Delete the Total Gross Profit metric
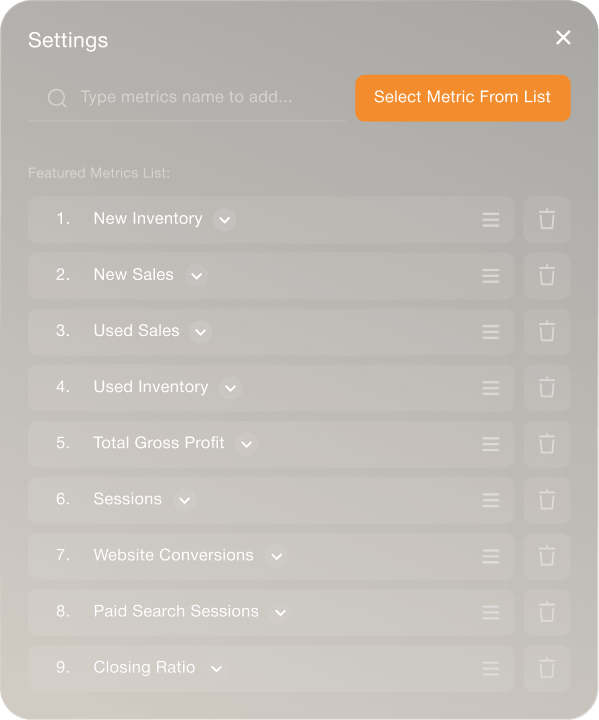The height and width of the screenshot is (720, 599). (547, 444)
